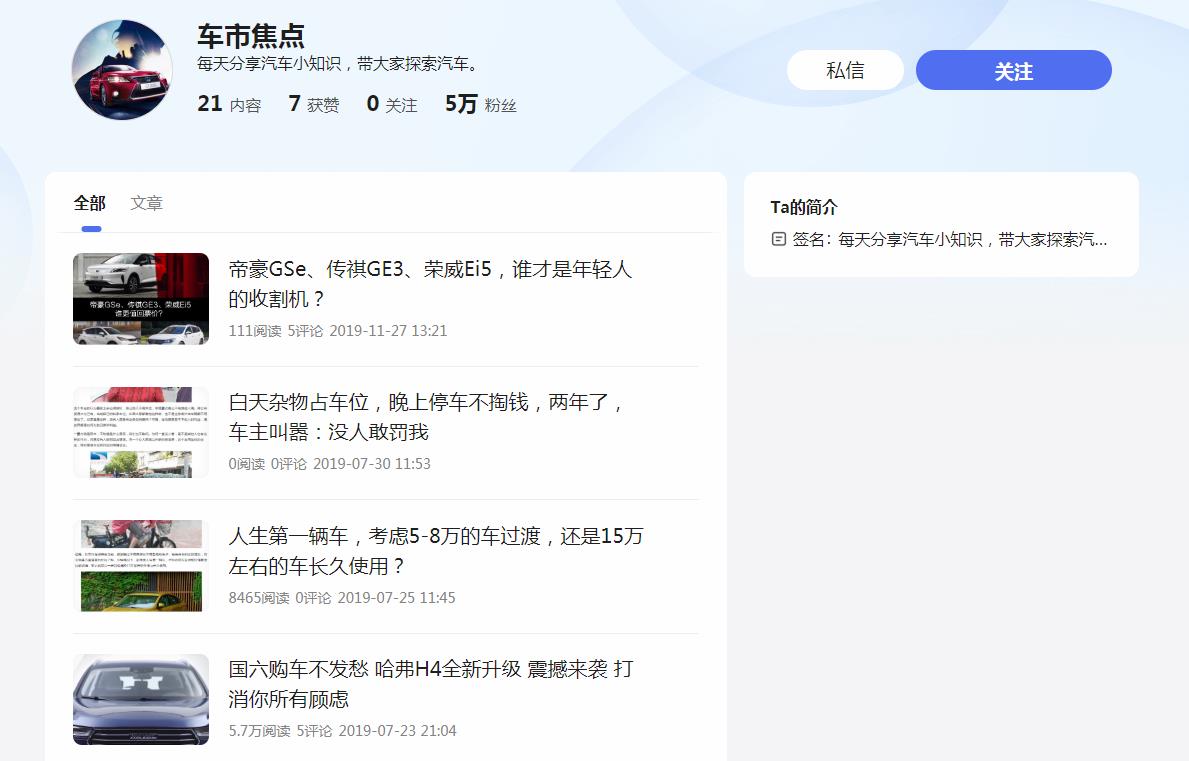The image size is (1189, 761).
Task: Click 8465阅读 0评论 2019-07-25 11:45 meta
Action: pyautogui.click(x=342, y=597)
